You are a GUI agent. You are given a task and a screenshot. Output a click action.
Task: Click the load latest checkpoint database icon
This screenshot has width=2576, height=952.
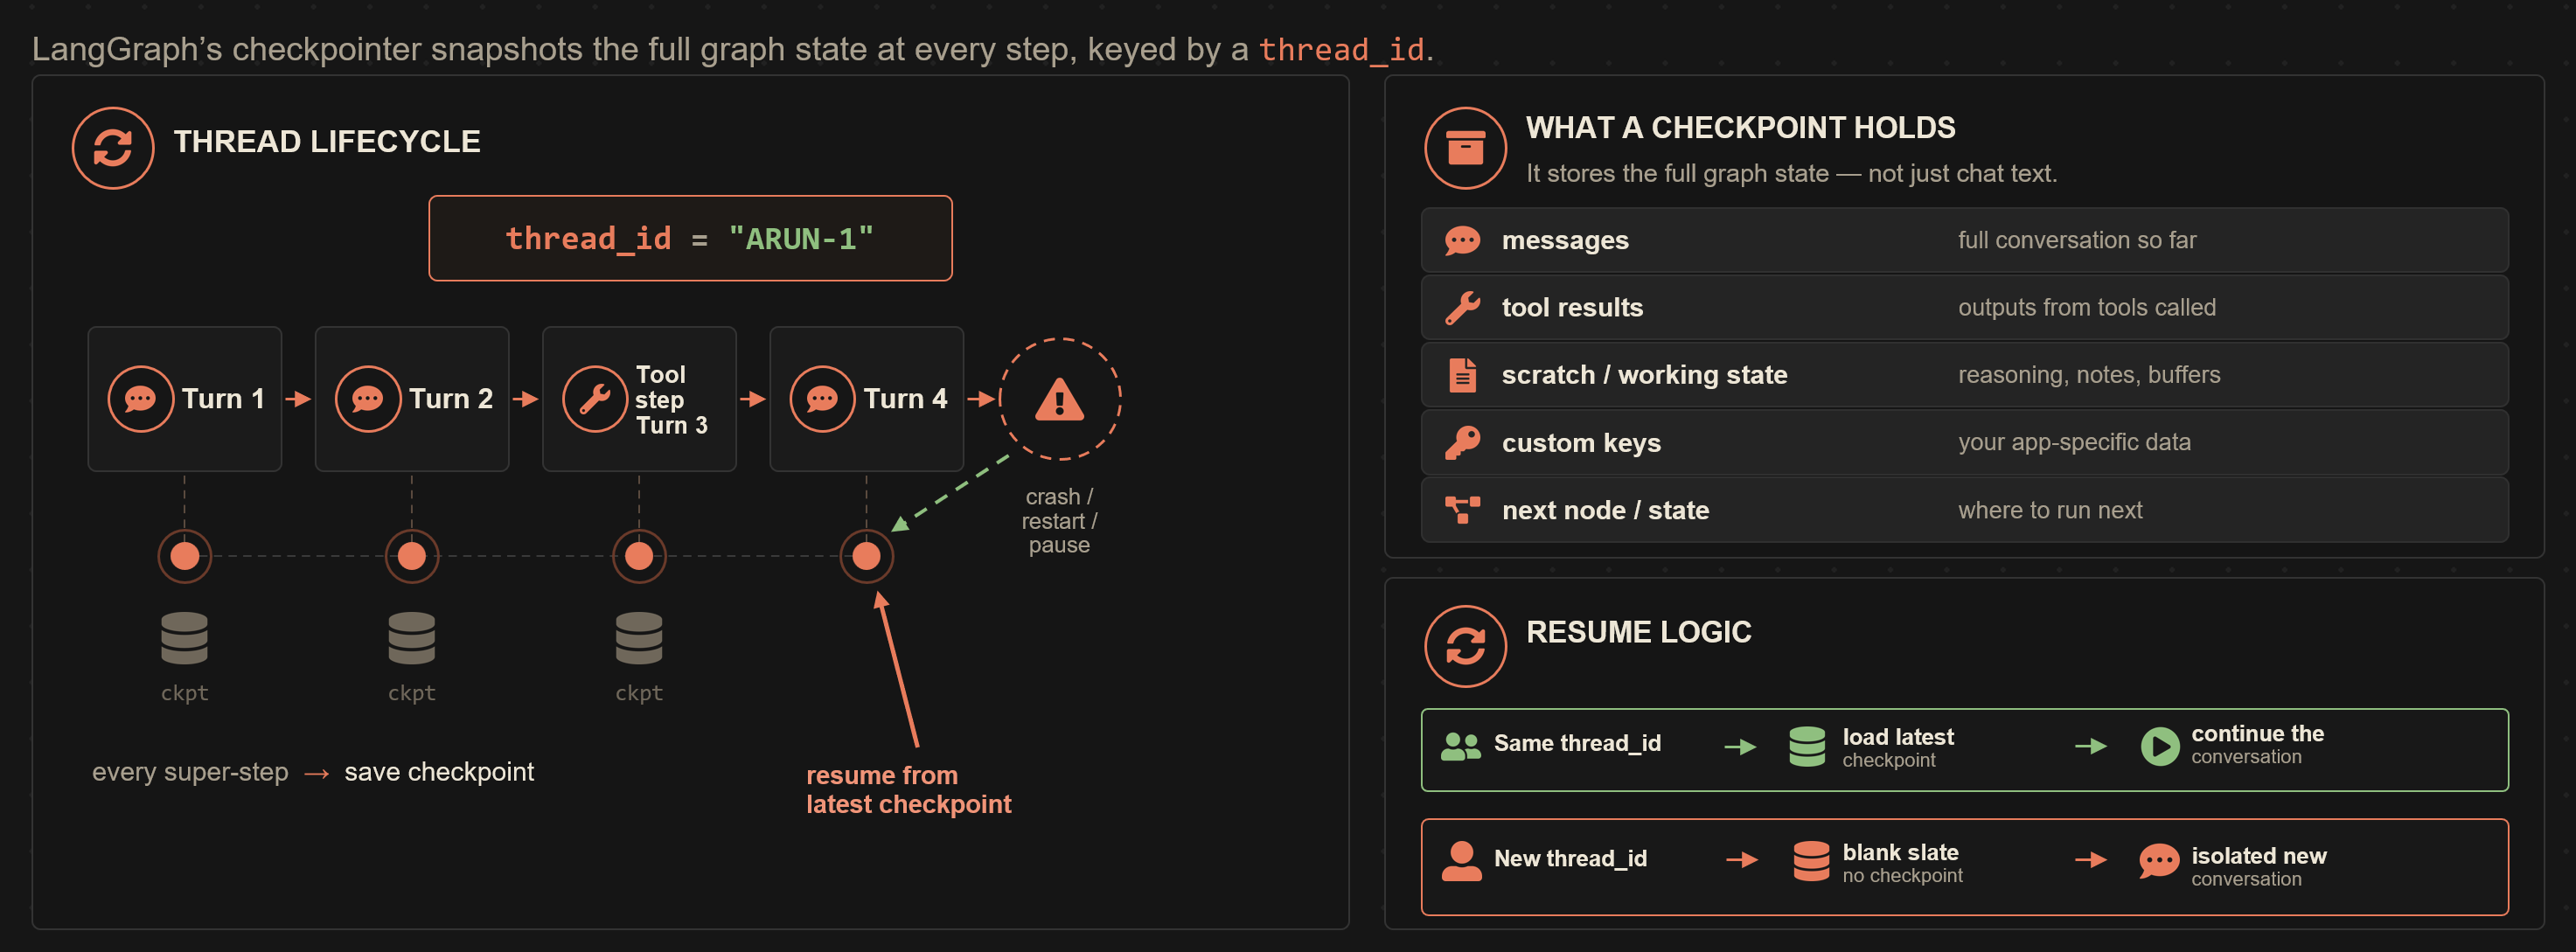[x=1807, y=747]
